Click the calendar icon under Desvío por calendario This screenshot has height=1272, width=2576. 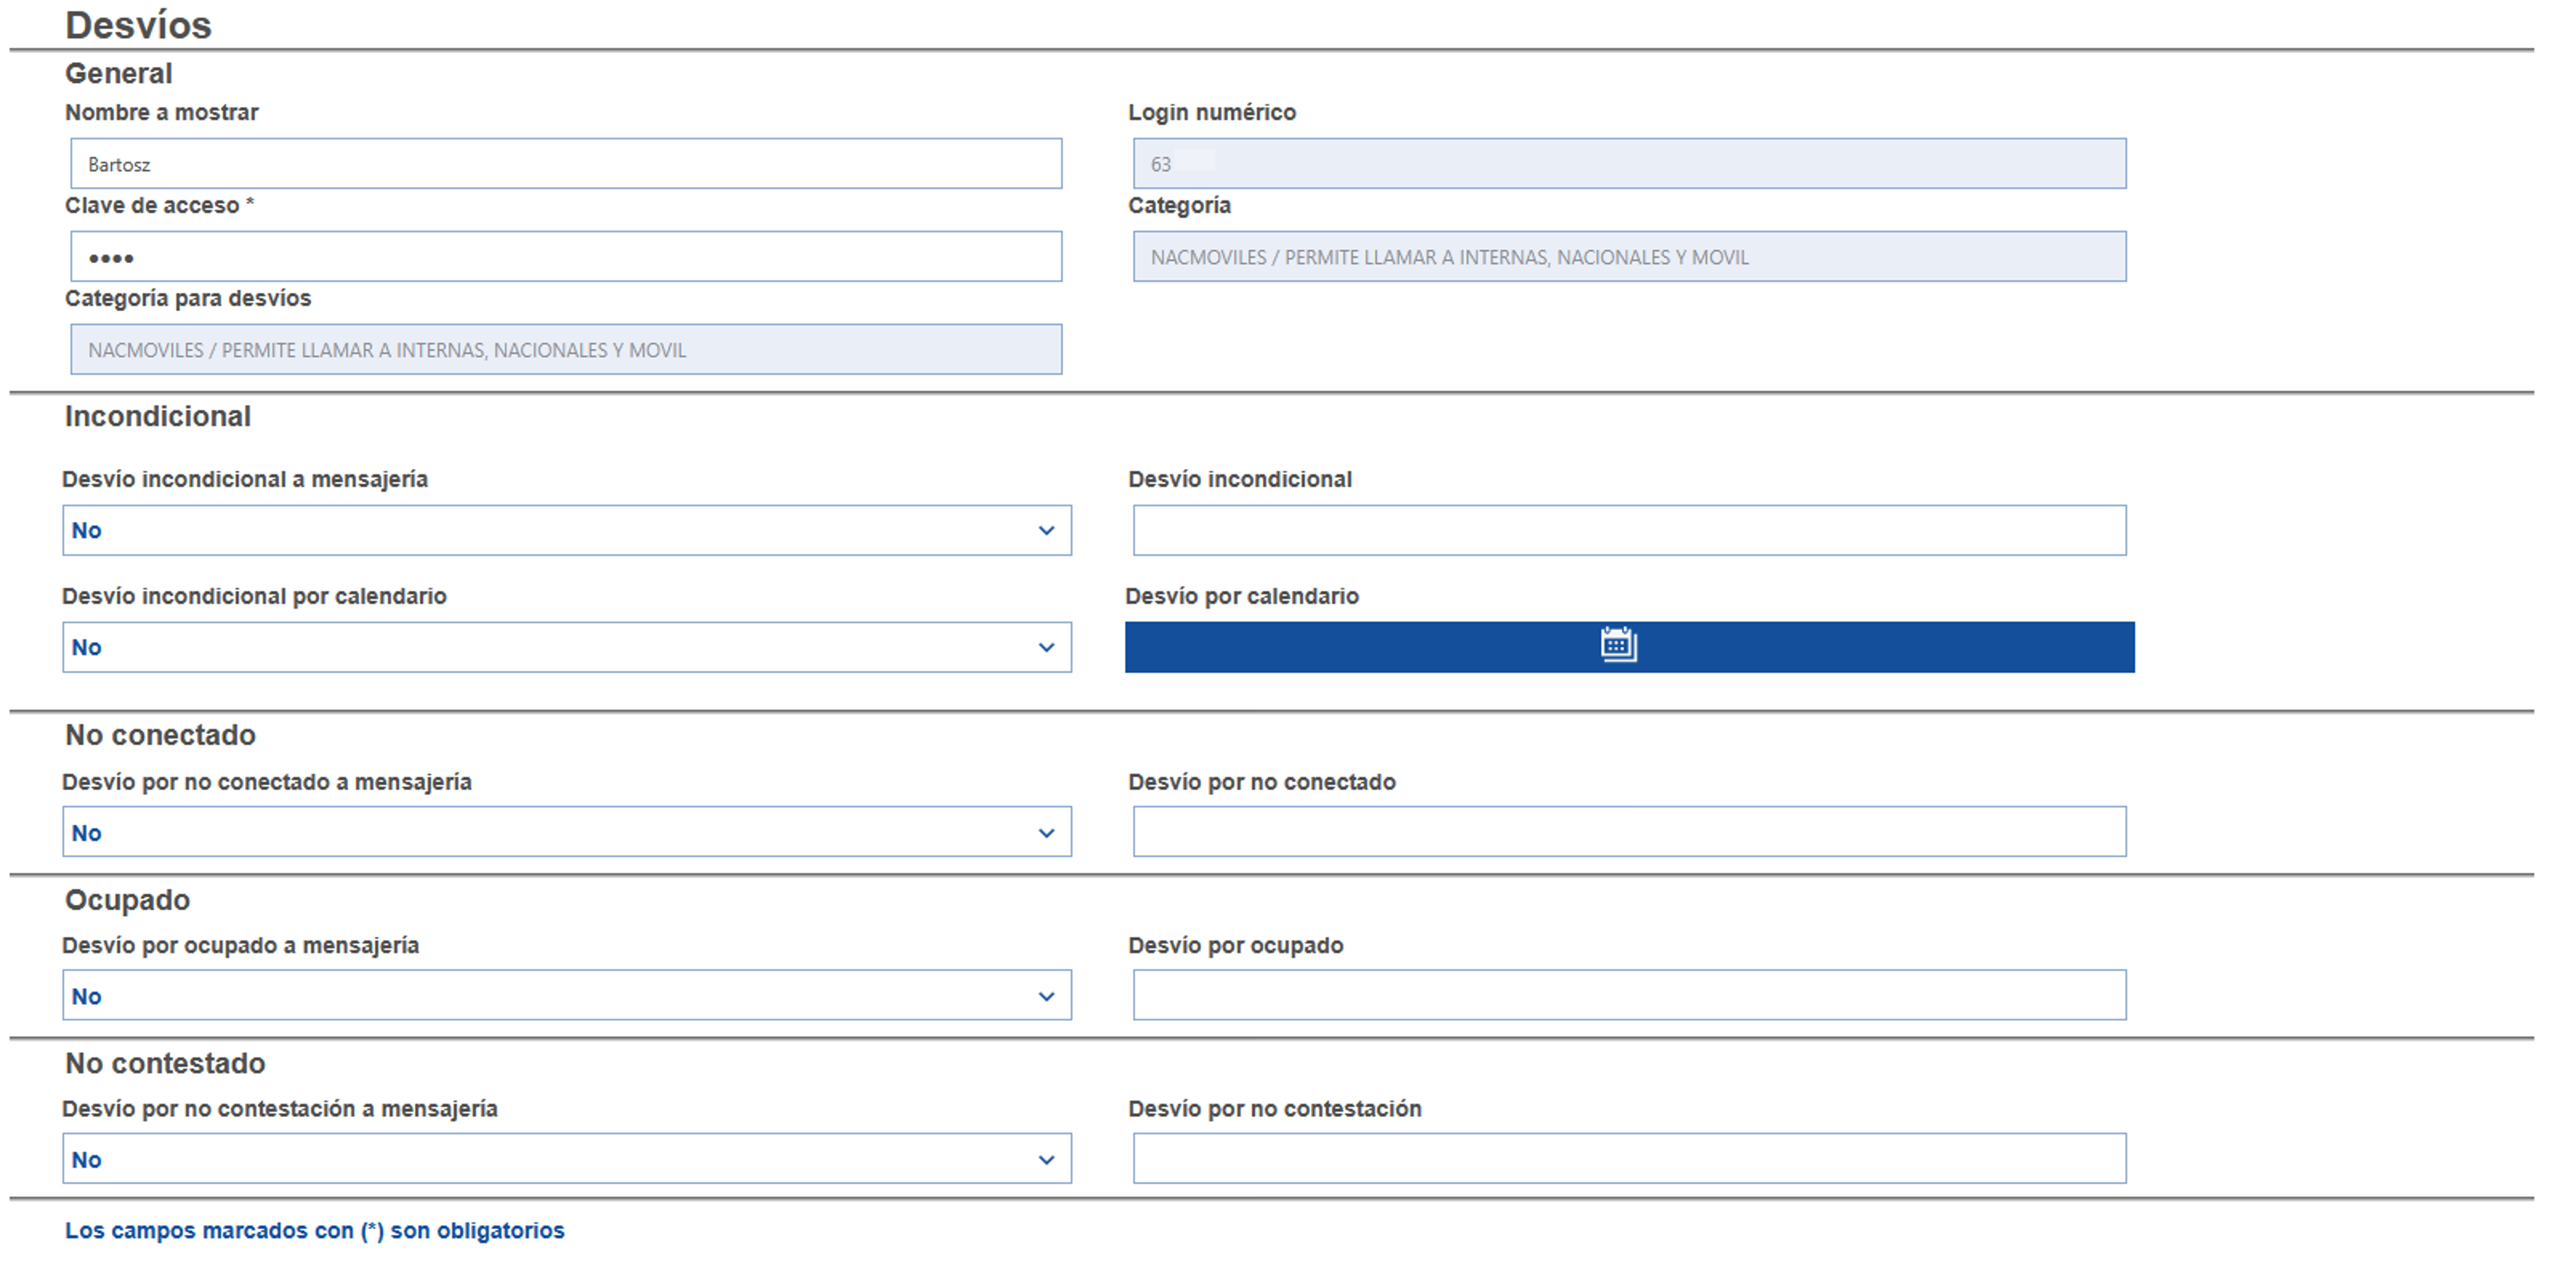click(x=1618, y=645)
